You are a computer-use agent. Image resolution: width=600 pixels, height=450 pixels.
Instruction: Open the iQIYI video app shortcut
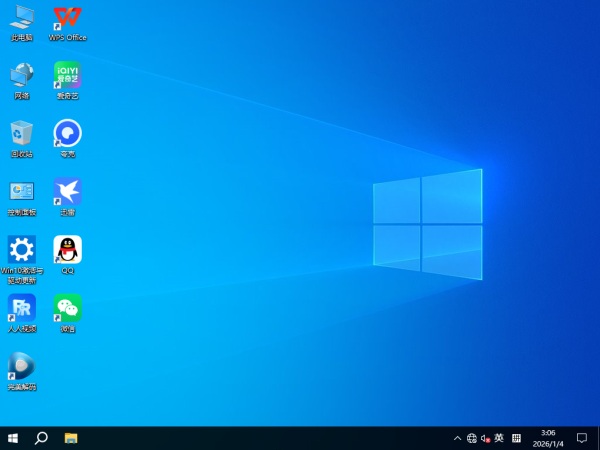68,75
